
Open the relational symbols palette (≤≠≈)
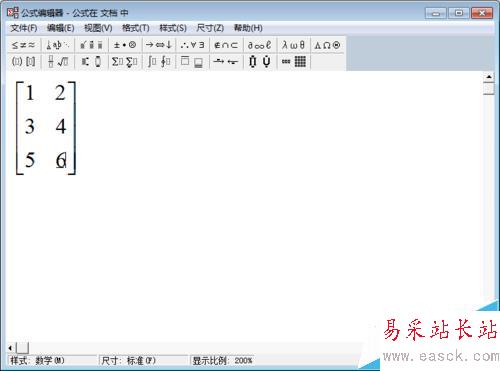[23, 45]
